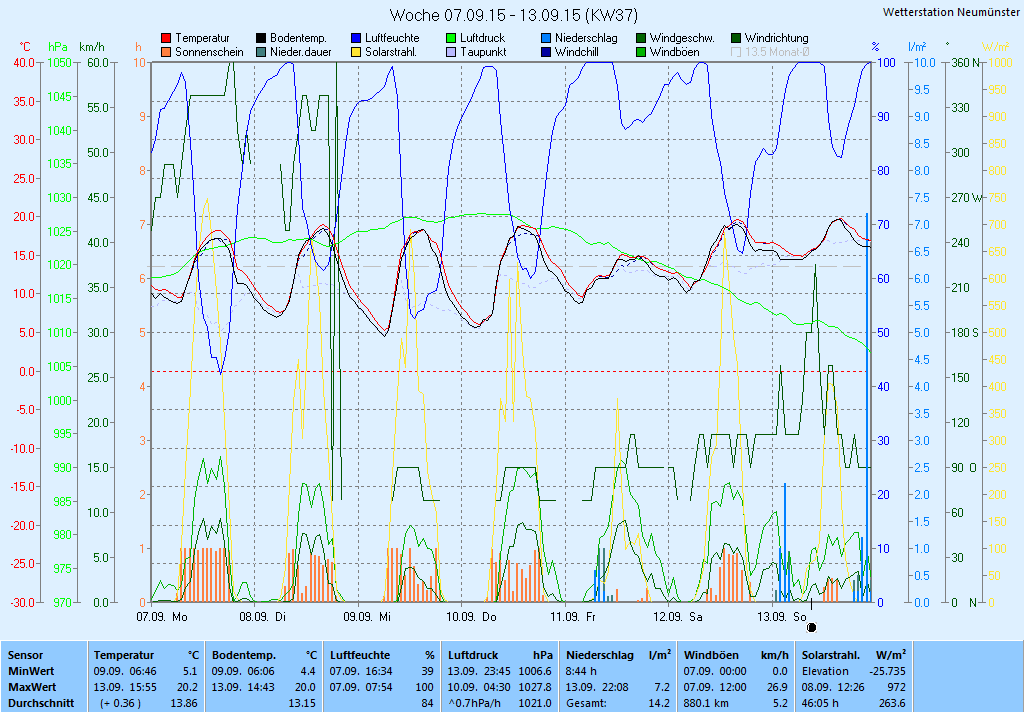Click the sunshine total 46:05 h
The image size is (1024, 712).
[x=820, y=704]
